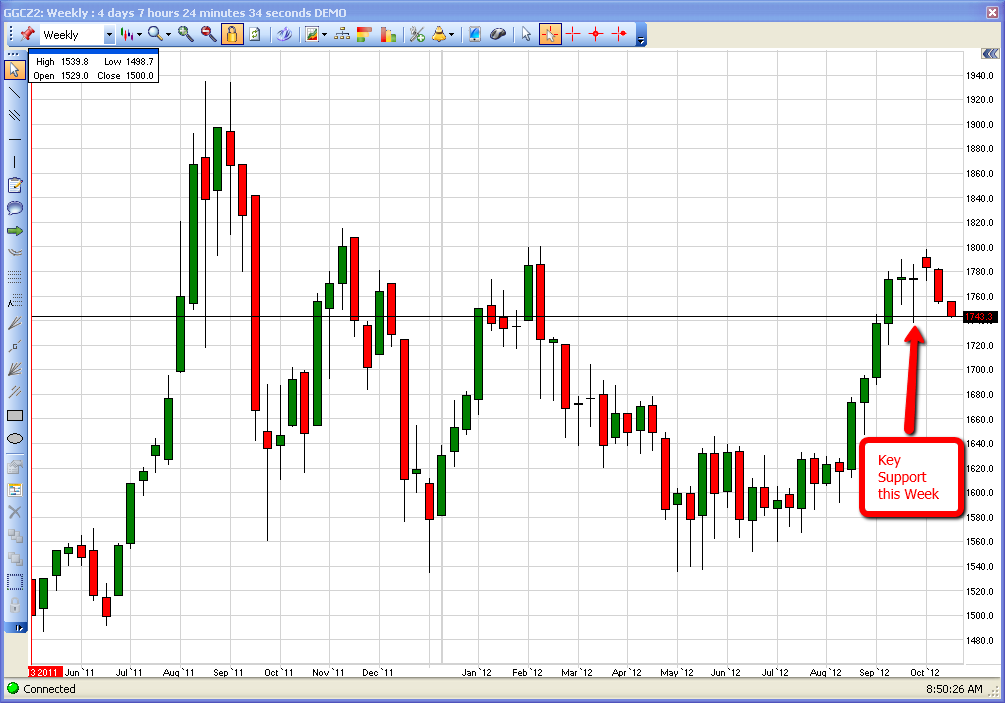The image size is (1005, 703).
Task: Expand the chart type dropdown arrow
Action: [x=139, y=35]
